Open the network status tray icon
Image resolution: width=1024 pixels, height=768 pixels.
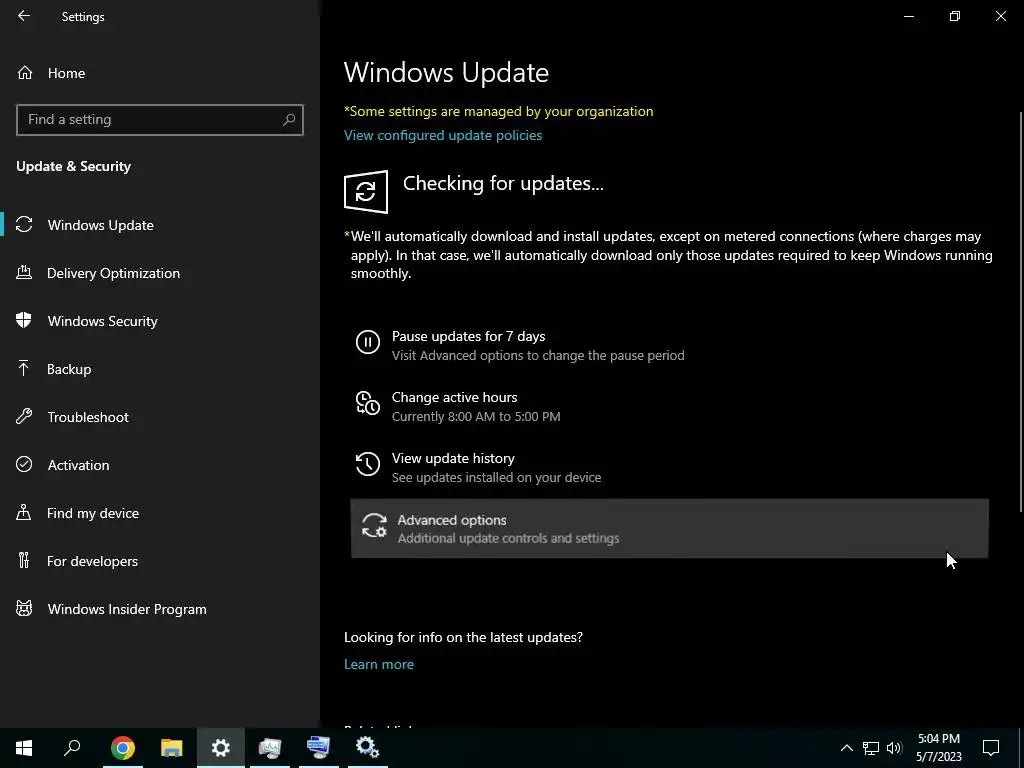point(871,748)
